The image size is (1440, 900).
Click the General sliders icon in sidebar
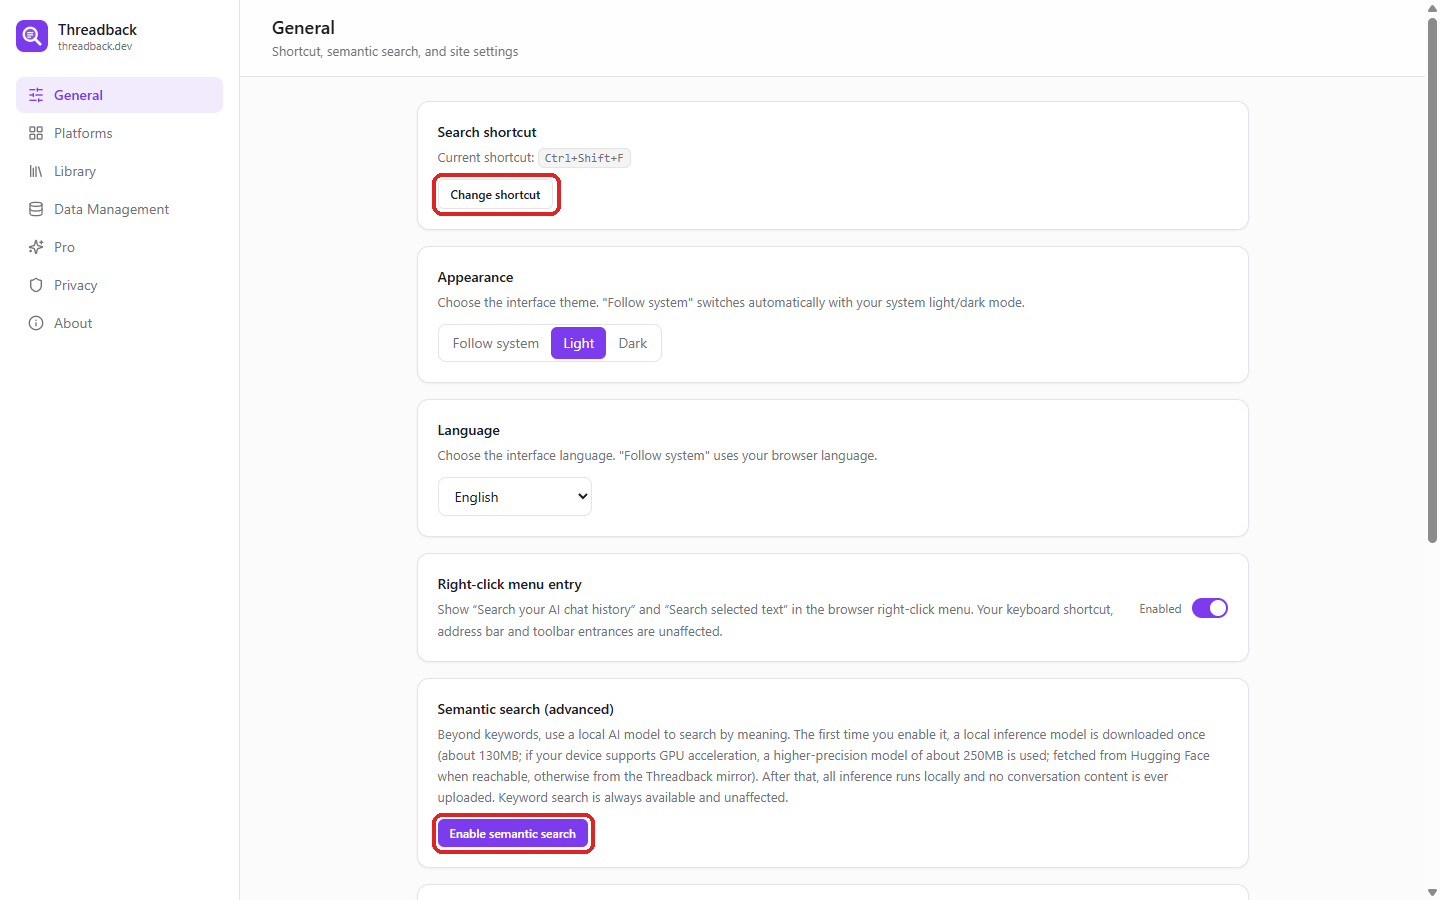pyautogui.click(x=36, y=95)
